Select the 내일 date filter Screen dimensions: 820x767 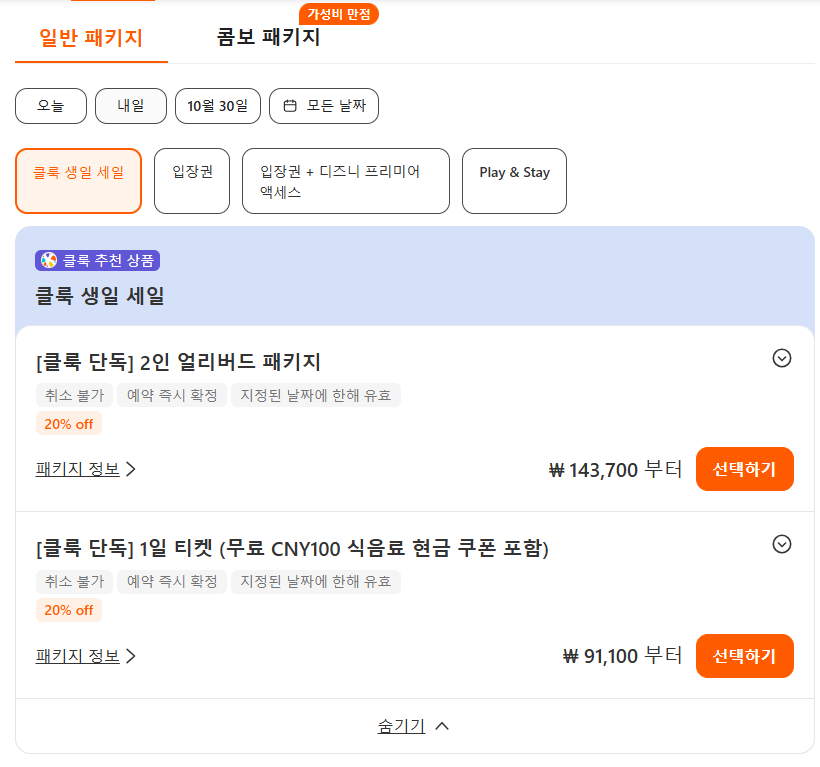[131, 106]
